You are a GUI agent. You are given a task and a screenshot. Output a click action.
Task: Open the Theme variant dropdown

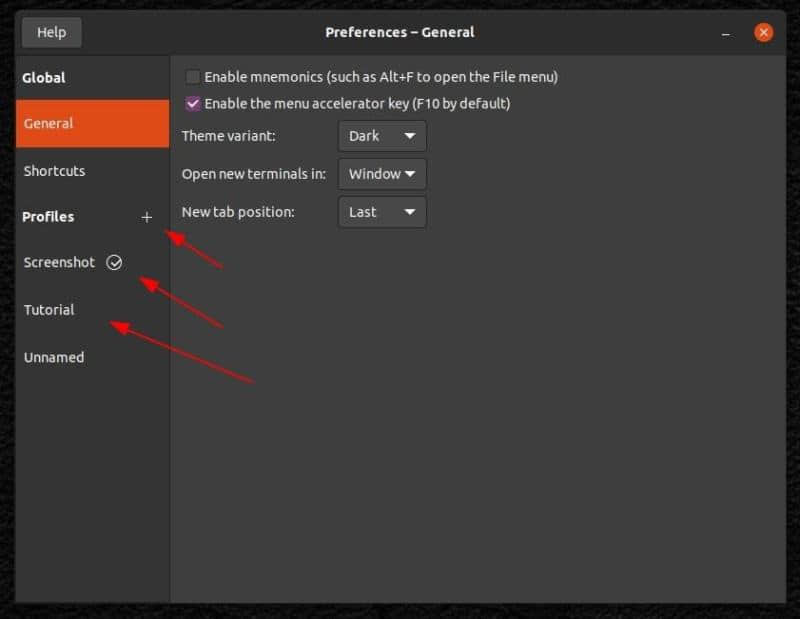(x=382, y=136)
